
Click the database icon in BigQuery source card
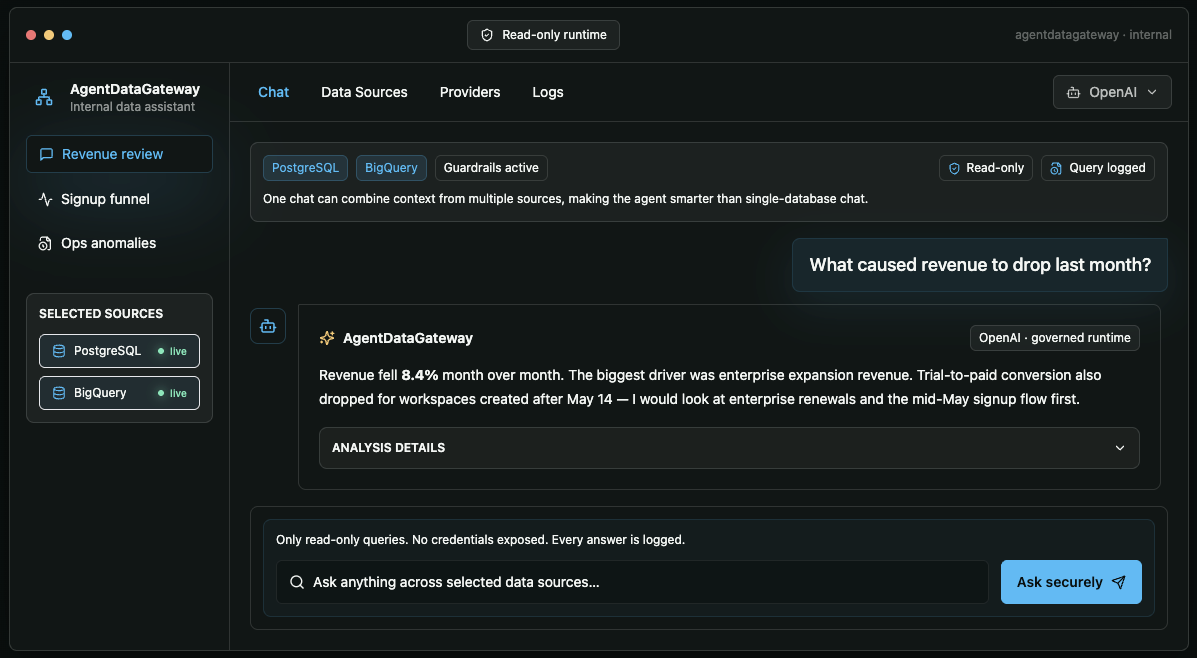tap(59, 393)
